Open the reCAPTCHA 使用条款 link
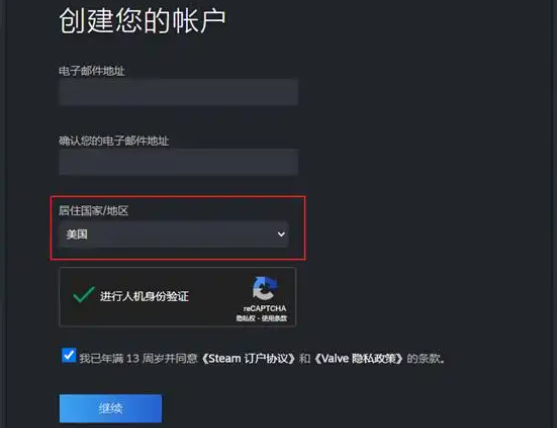This screenshot has width=557, height=428. click(274, 318)
